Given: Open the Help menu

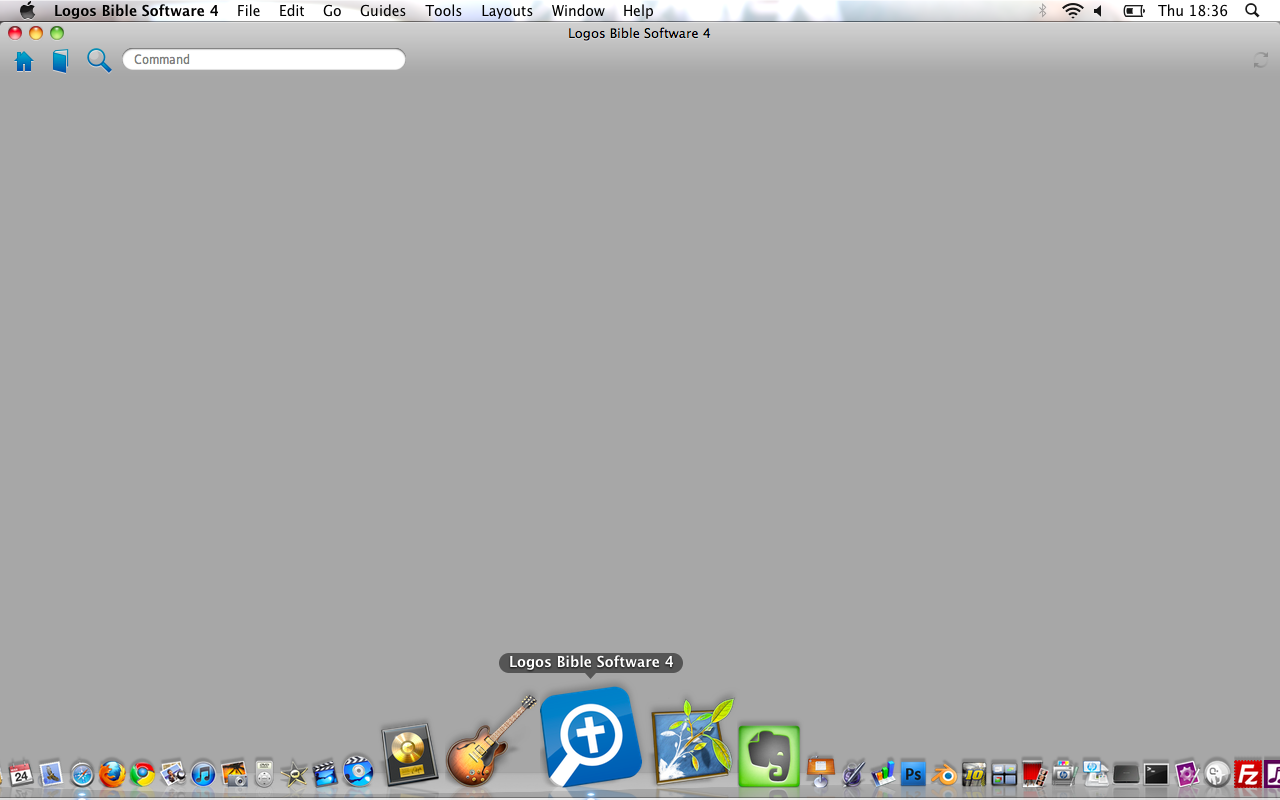Looking at the screenshot, I should (638, 11).
